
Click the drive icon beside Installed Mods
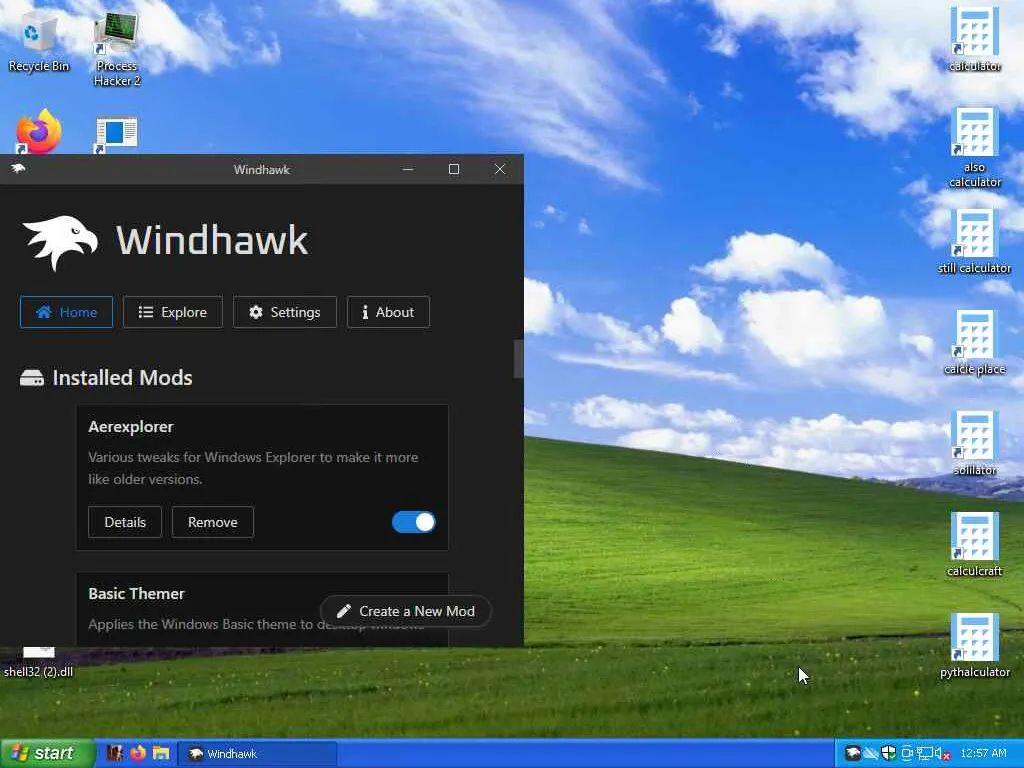click(31, 377)
